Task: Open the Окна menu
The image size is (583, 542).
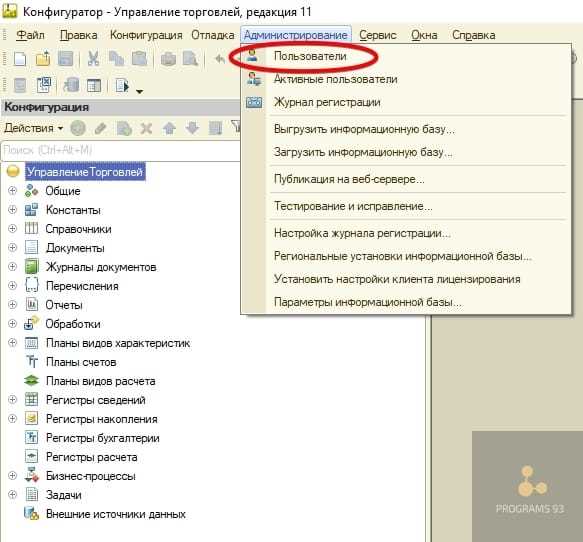Action: (424, 35)
